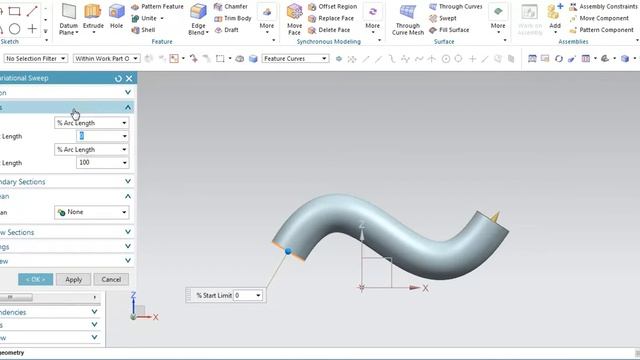Click the scrollbar right arrow below the dialog
The image size is (640, 360).
(x=95, y=297)
